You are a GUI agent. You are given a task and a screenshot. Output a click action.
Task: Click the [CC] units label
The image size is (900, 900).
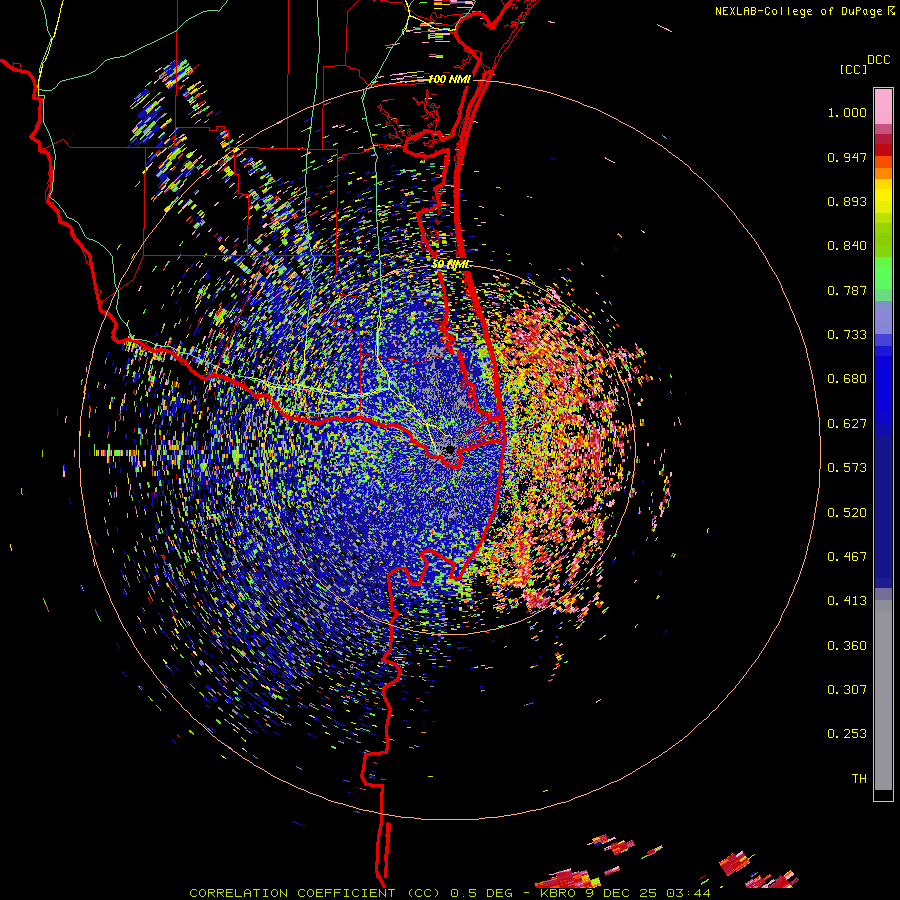click(x=854, y=69)
